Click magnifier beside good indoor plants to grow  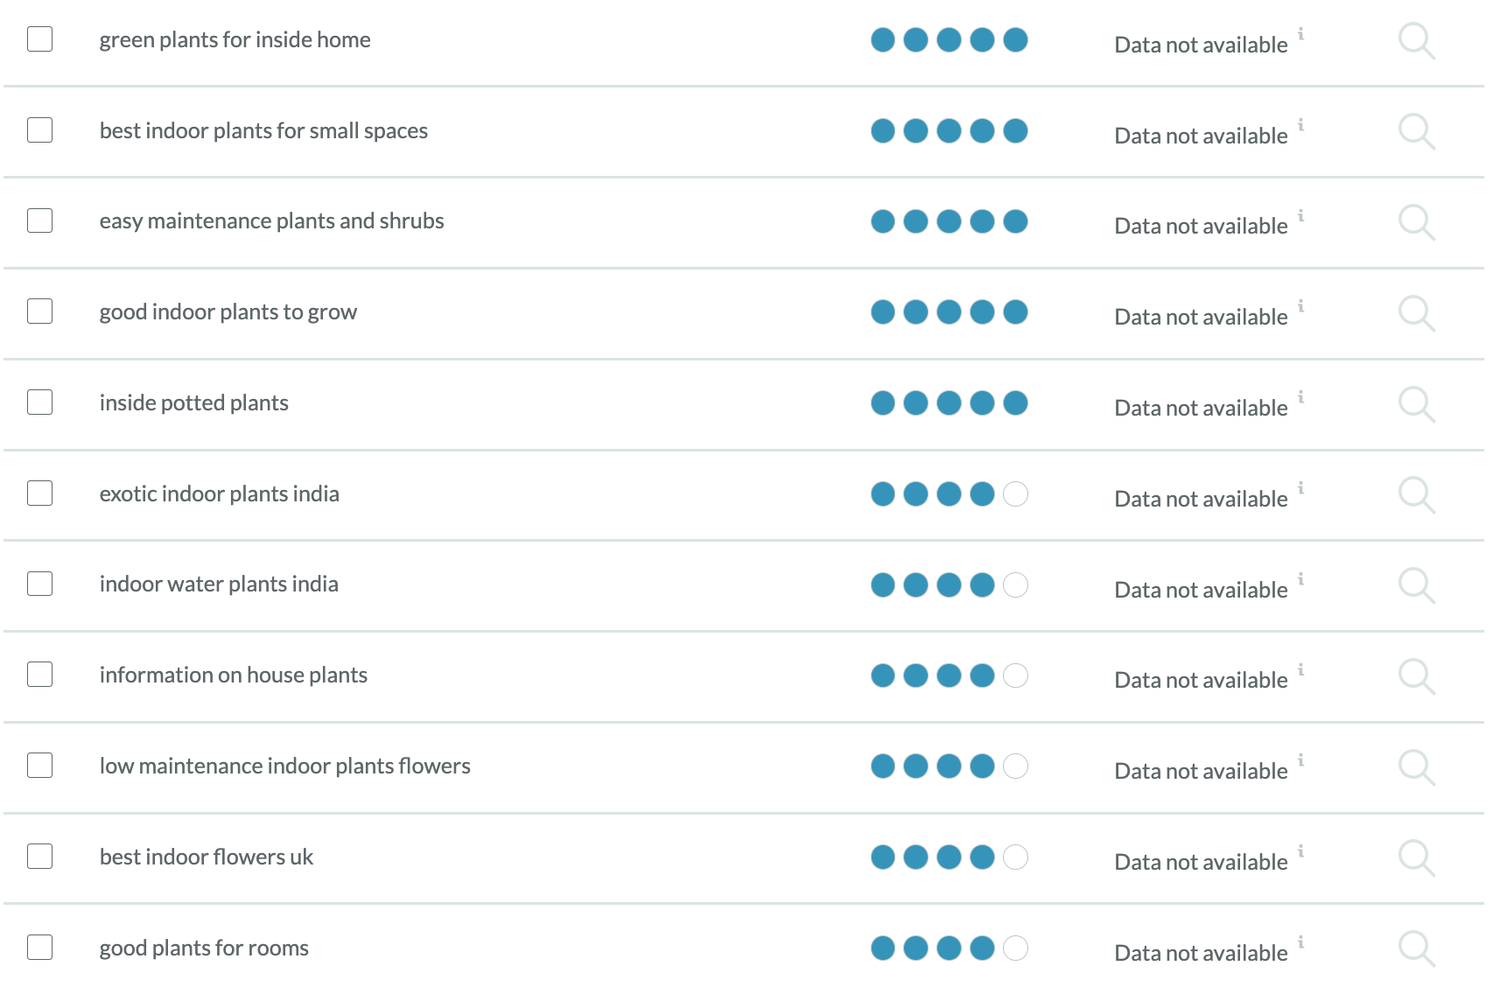coord(1416,313)
